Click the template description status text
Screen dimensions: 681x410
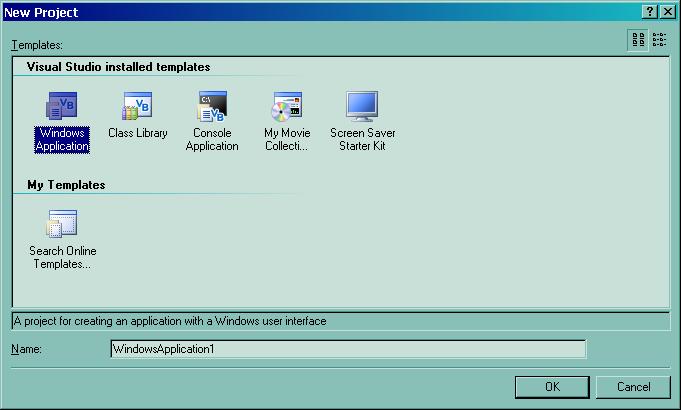point(170,321)
